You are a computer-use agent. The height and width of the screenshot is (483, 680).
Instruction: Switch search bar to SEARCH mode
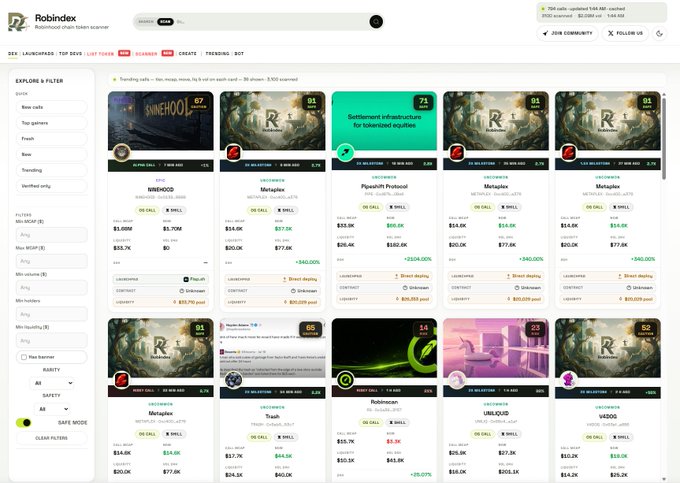pyautogui.click(x=146, y=22)
